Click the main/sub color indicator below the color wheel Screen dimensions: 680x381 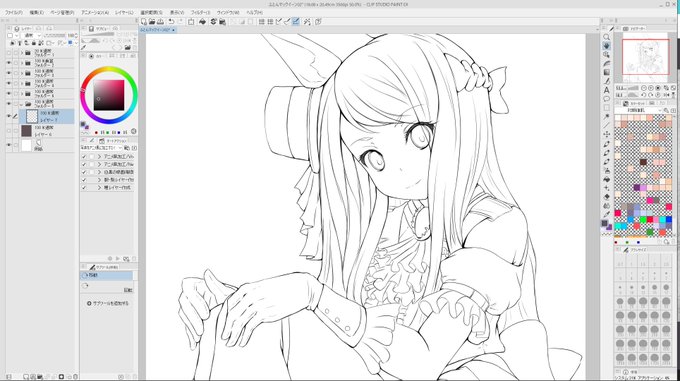(84, 126)
